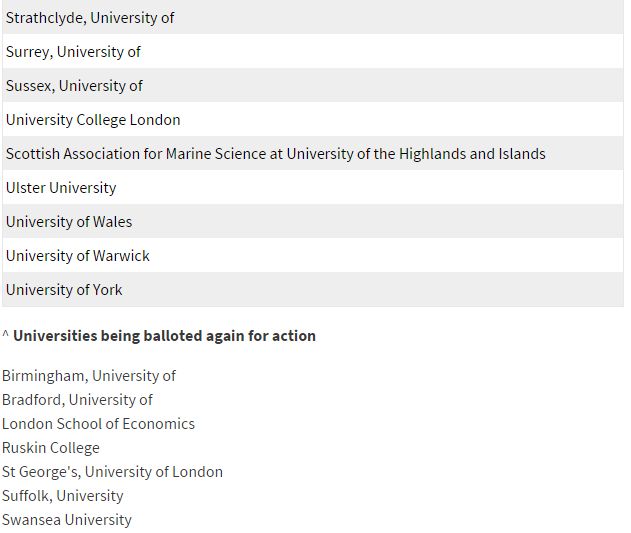
Task: Click the Strathclyde, University of row
Action: [x=313, y=17]
